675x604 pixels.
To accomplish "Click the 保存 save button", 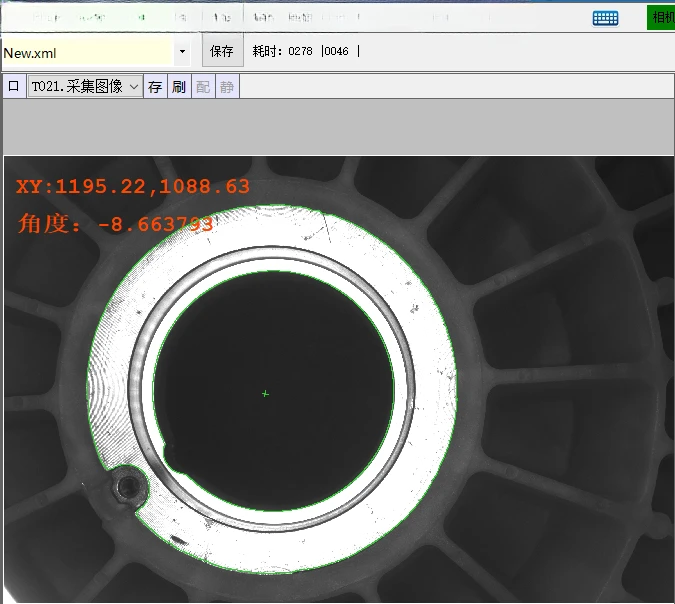I will click(x=222, y=51).
